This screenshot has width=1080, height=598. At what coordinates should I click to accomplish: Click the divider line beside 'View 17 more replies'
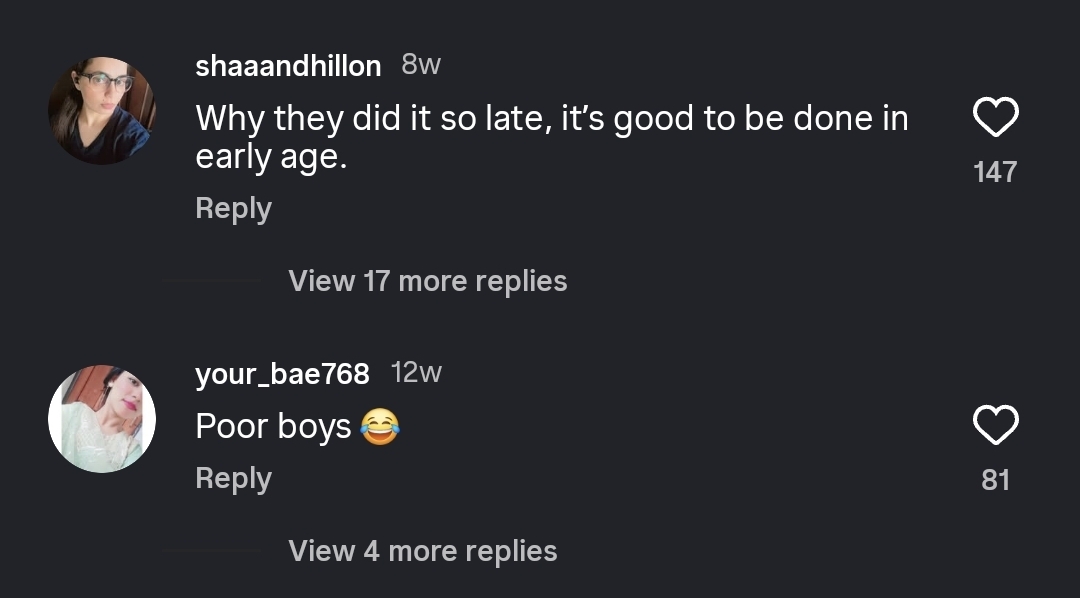tap(212, 281)
